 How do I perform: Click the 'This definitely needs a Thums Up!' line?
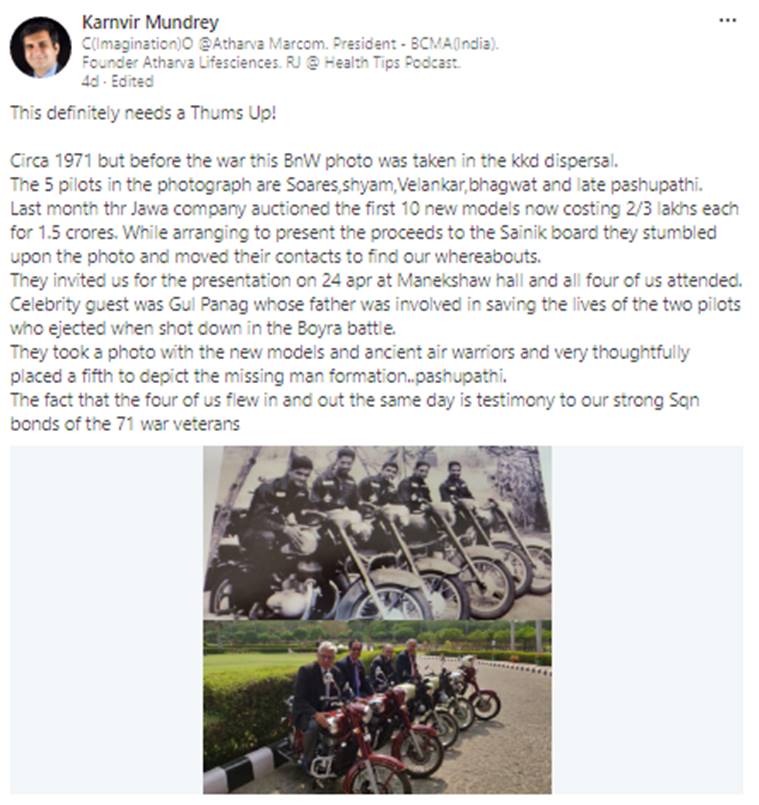coord(143,113)
